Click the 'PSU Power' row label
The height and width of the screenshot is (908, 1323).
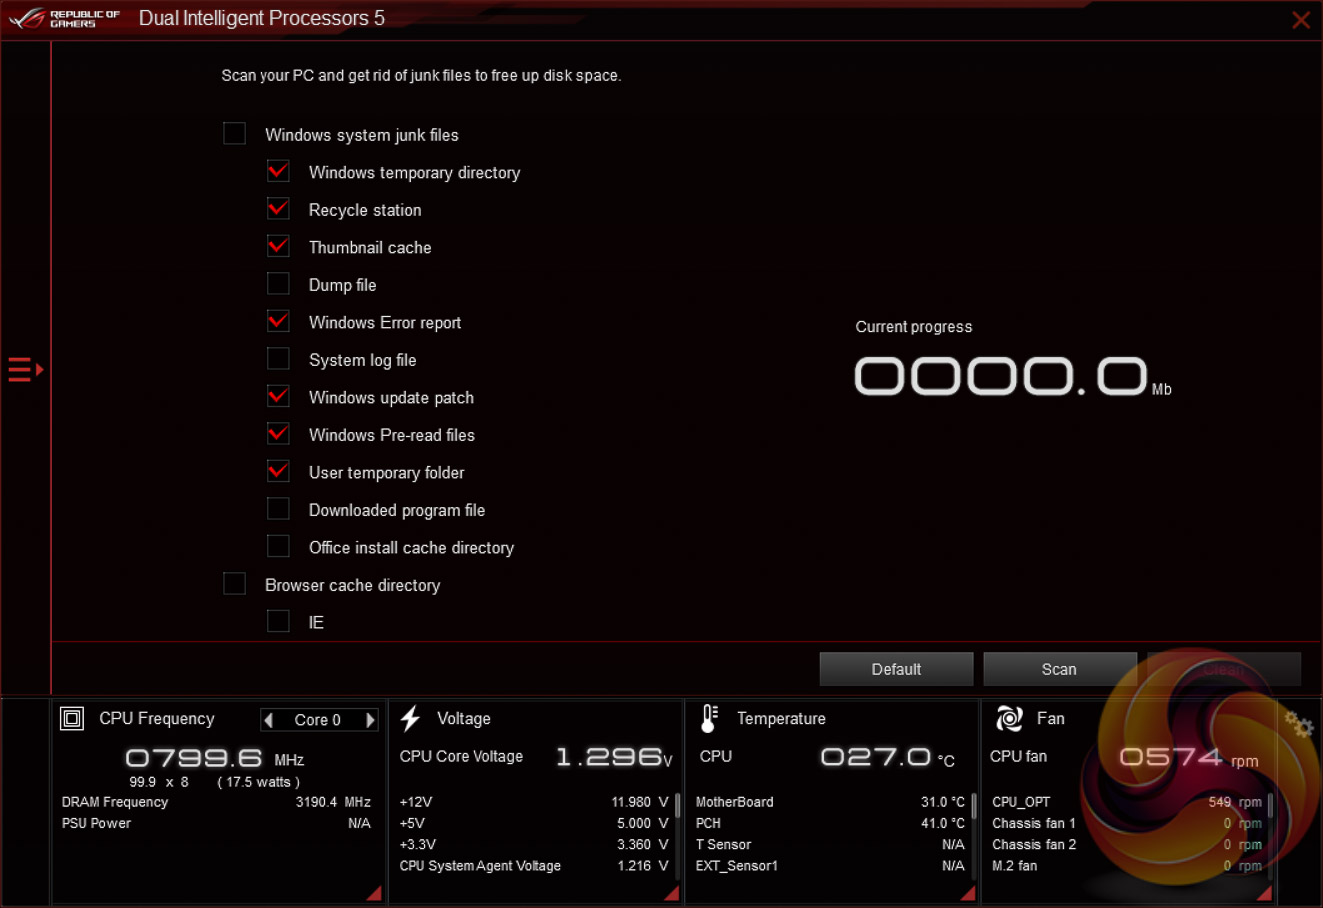click(96, 823)
